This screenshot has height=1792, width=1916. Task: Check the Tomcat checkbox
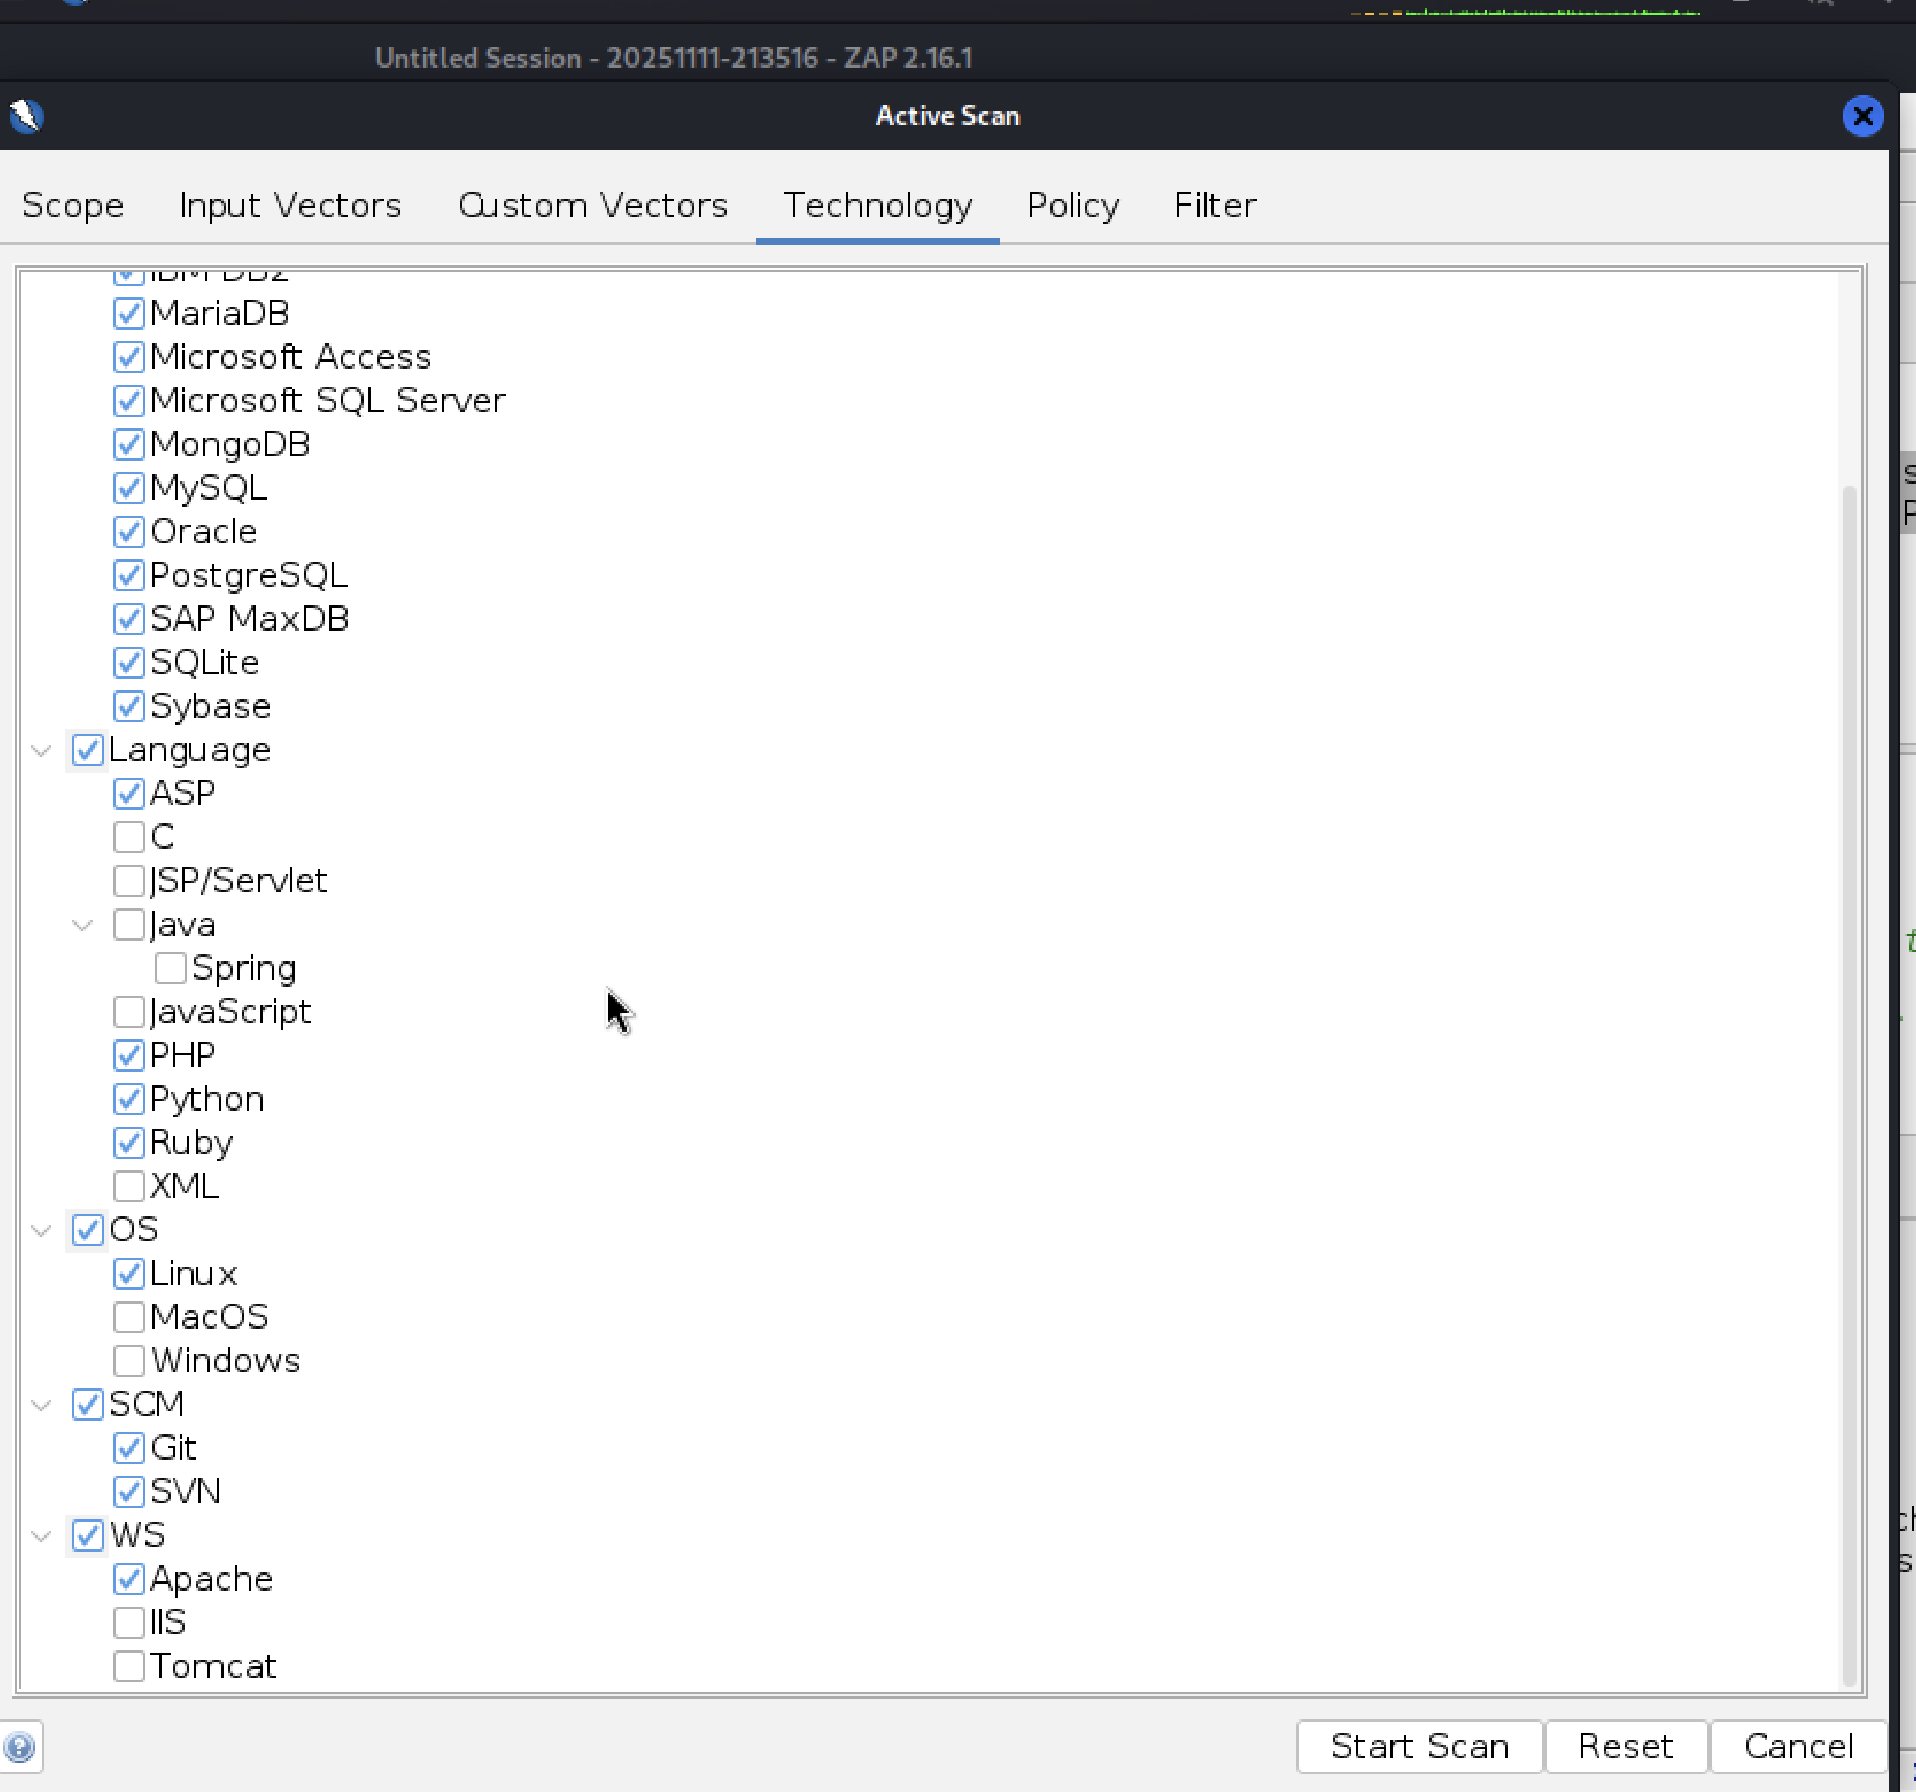click(x=129, y=1667)
